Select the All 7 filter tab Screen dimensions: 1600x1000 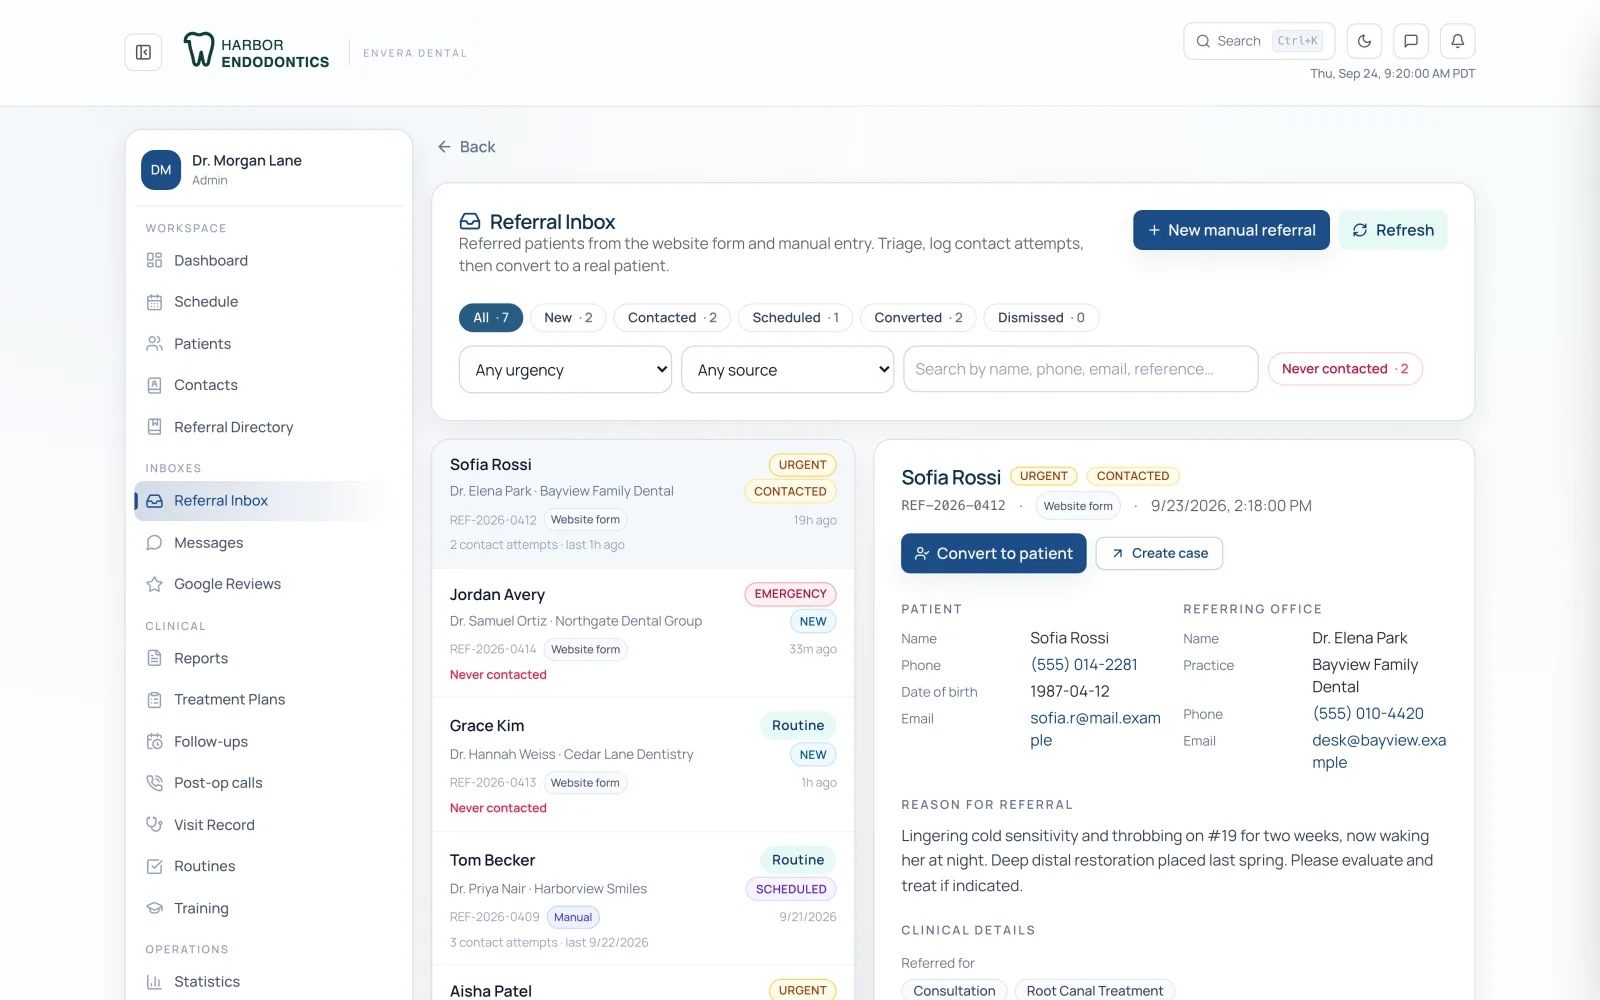pos(491,318)
